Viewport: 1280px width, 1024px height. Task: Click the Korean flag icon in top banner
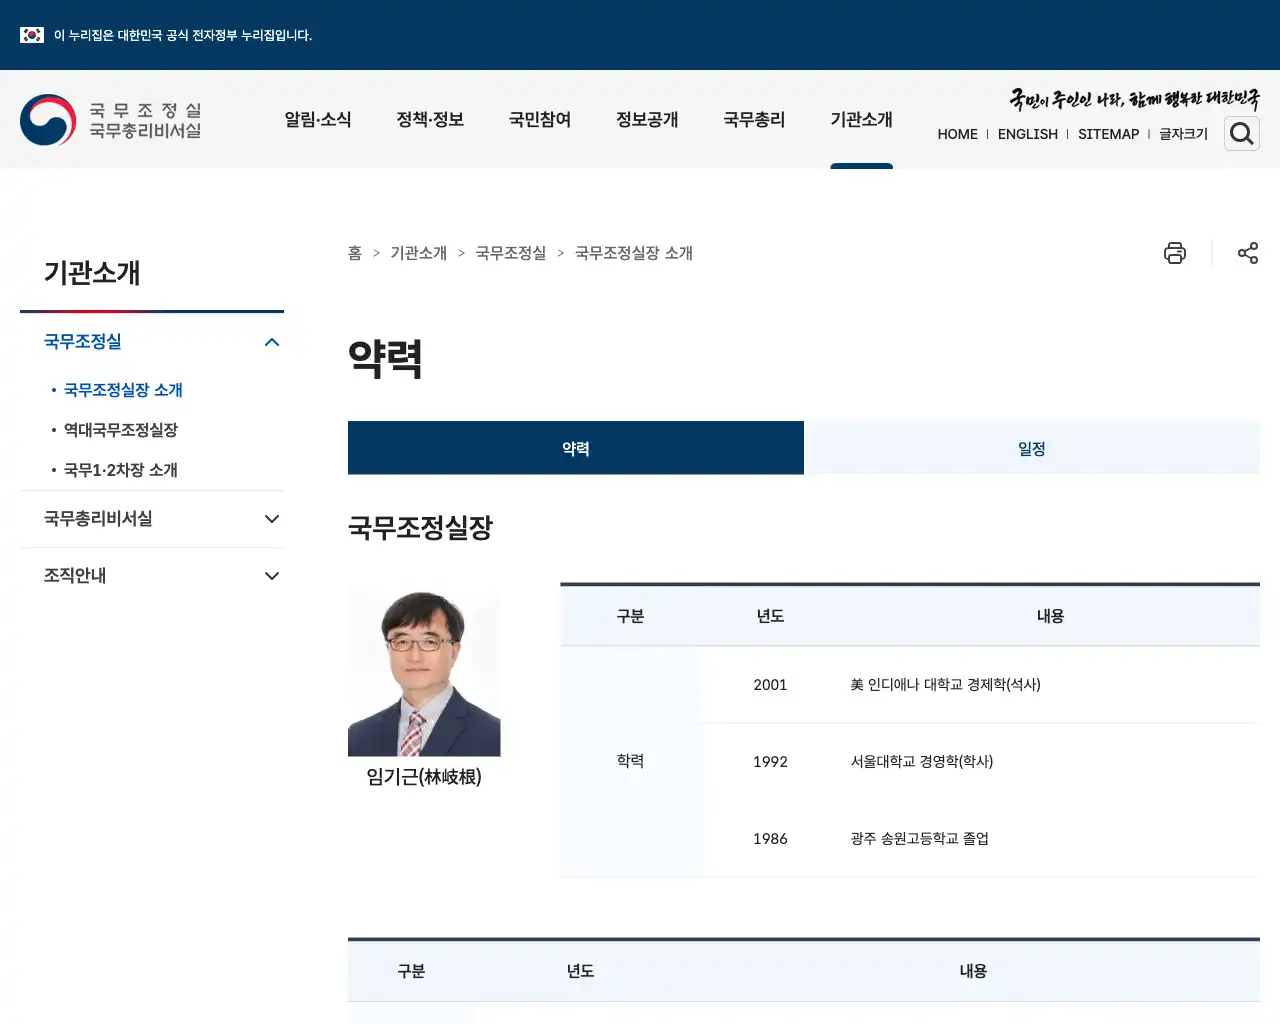32,35
